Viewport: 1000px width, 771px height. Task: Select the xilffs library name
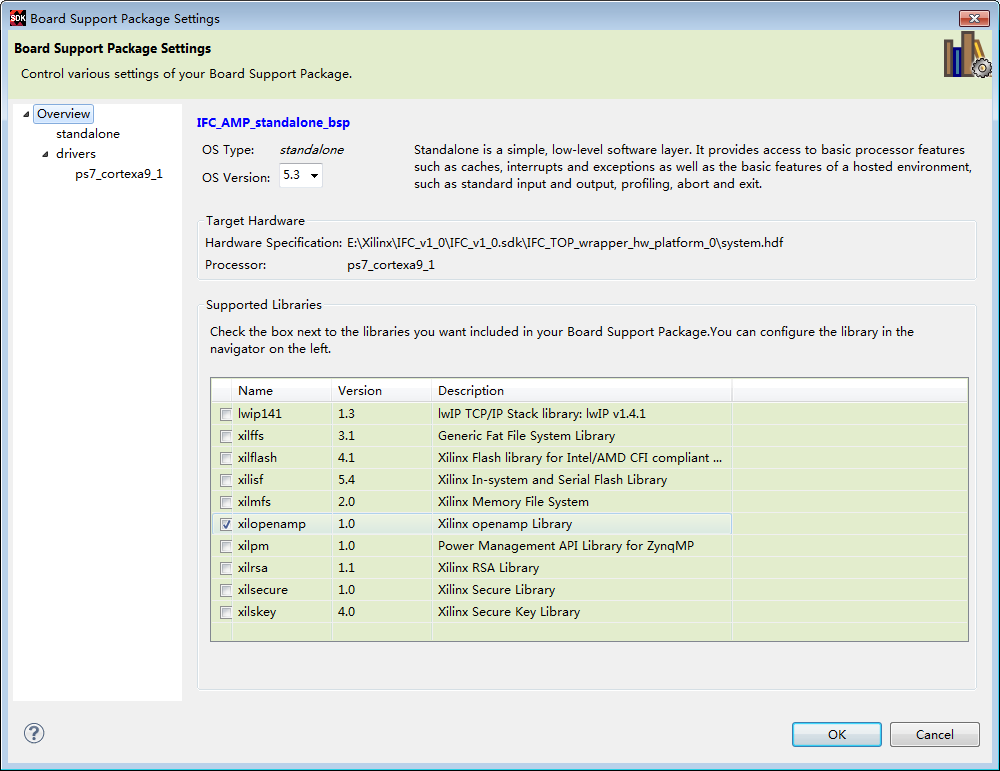(251, 436)
